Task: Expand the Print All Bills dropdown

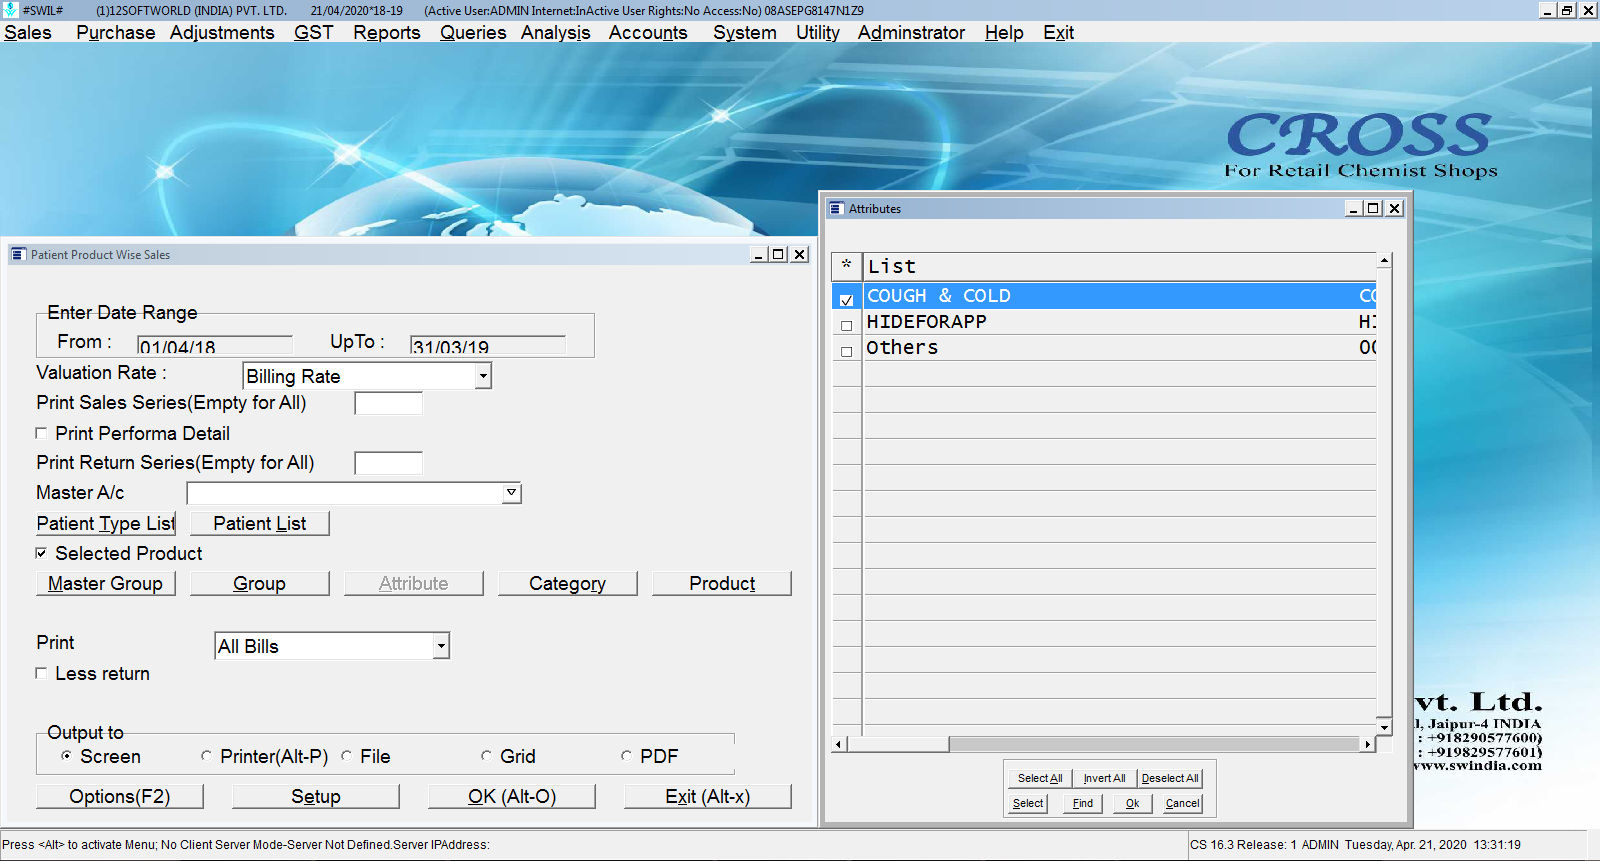Action: (441, 646)
